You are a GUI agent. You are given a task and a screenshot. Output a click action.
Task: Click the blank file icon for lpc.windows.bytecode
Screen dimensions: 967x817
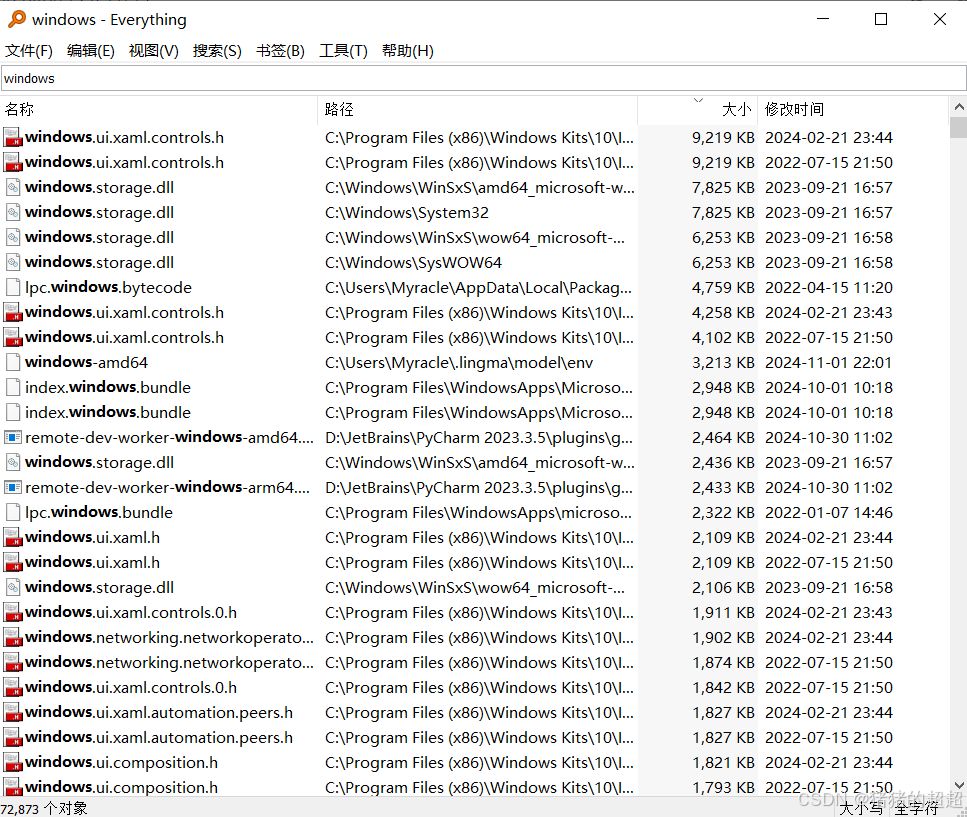coord(12,287)
